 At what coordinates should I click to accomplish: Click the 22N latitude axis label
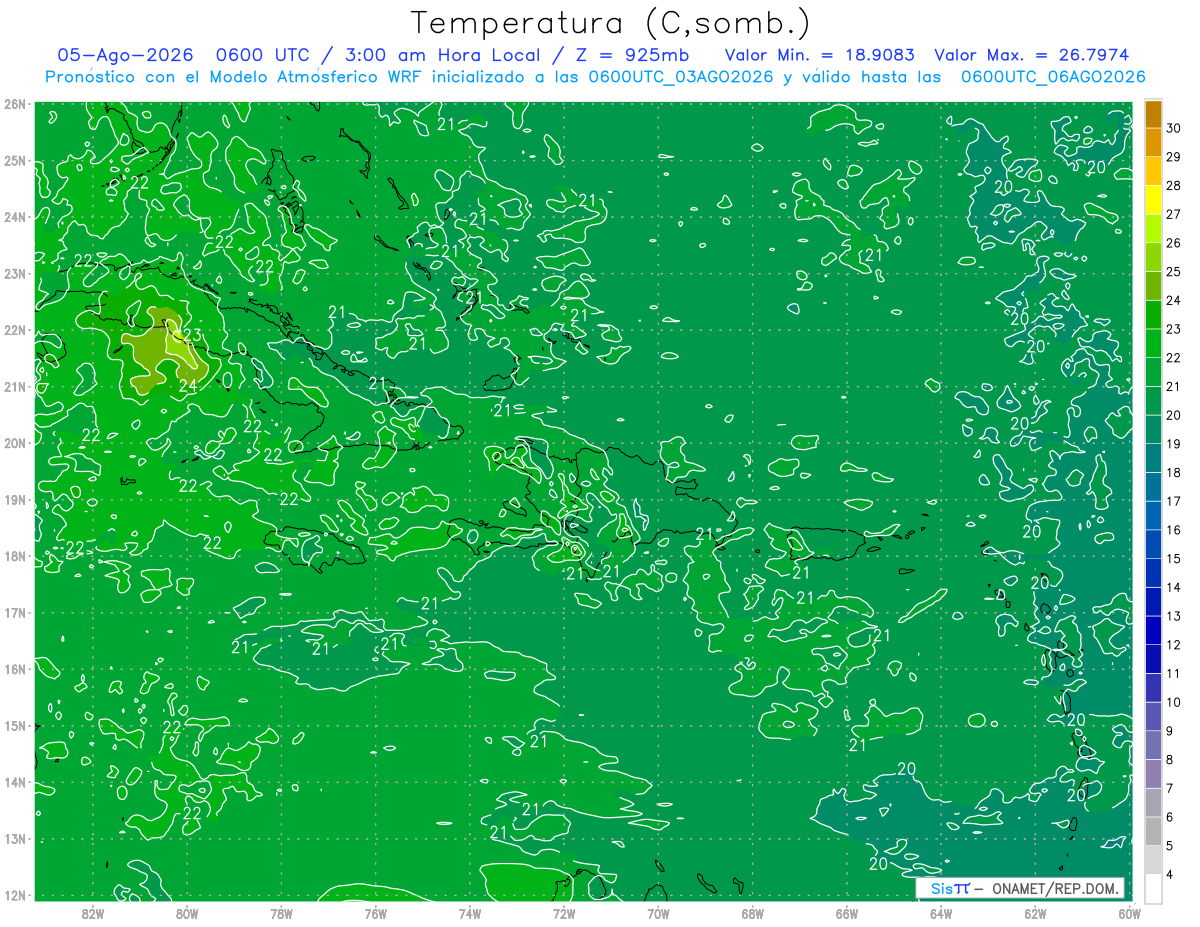coord(15,330)
